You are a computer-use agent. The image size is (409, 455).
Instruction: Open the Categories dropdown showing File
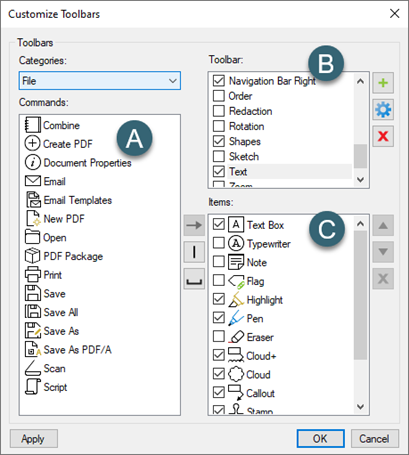(100, 81)
